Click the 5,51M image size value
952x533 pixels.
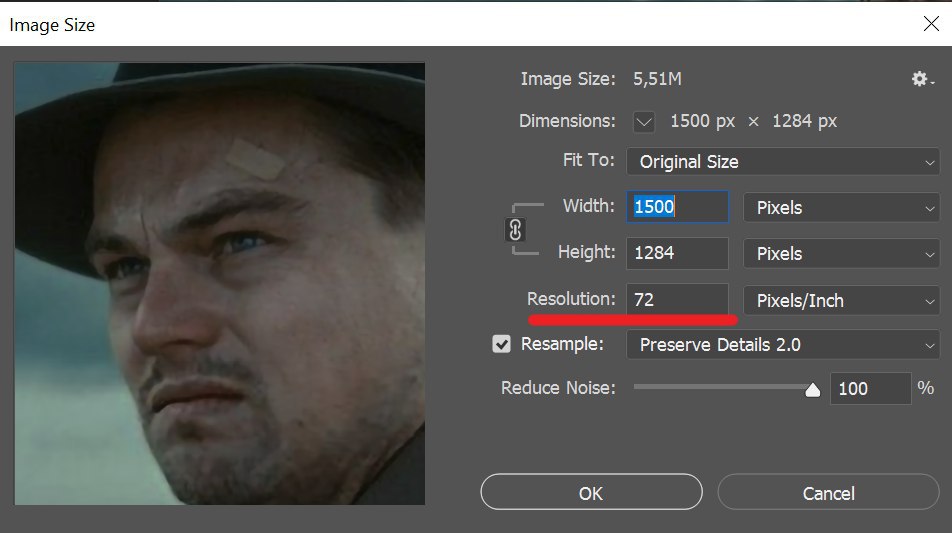tap(658, 80)
